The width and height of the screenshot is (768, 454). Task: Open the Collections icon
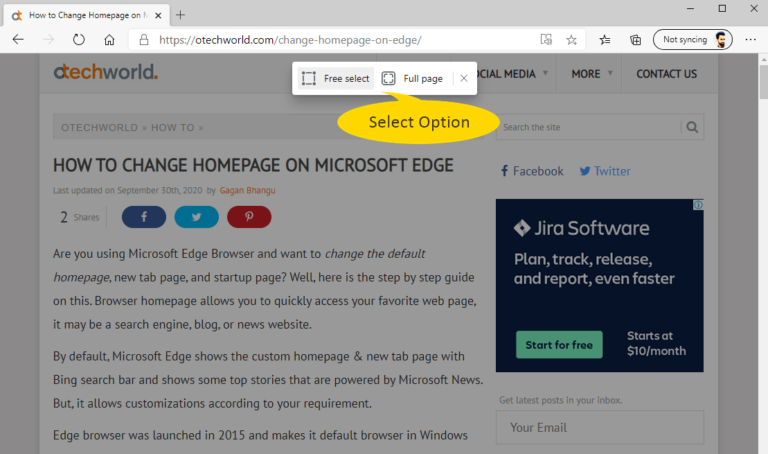pos(635,40)
